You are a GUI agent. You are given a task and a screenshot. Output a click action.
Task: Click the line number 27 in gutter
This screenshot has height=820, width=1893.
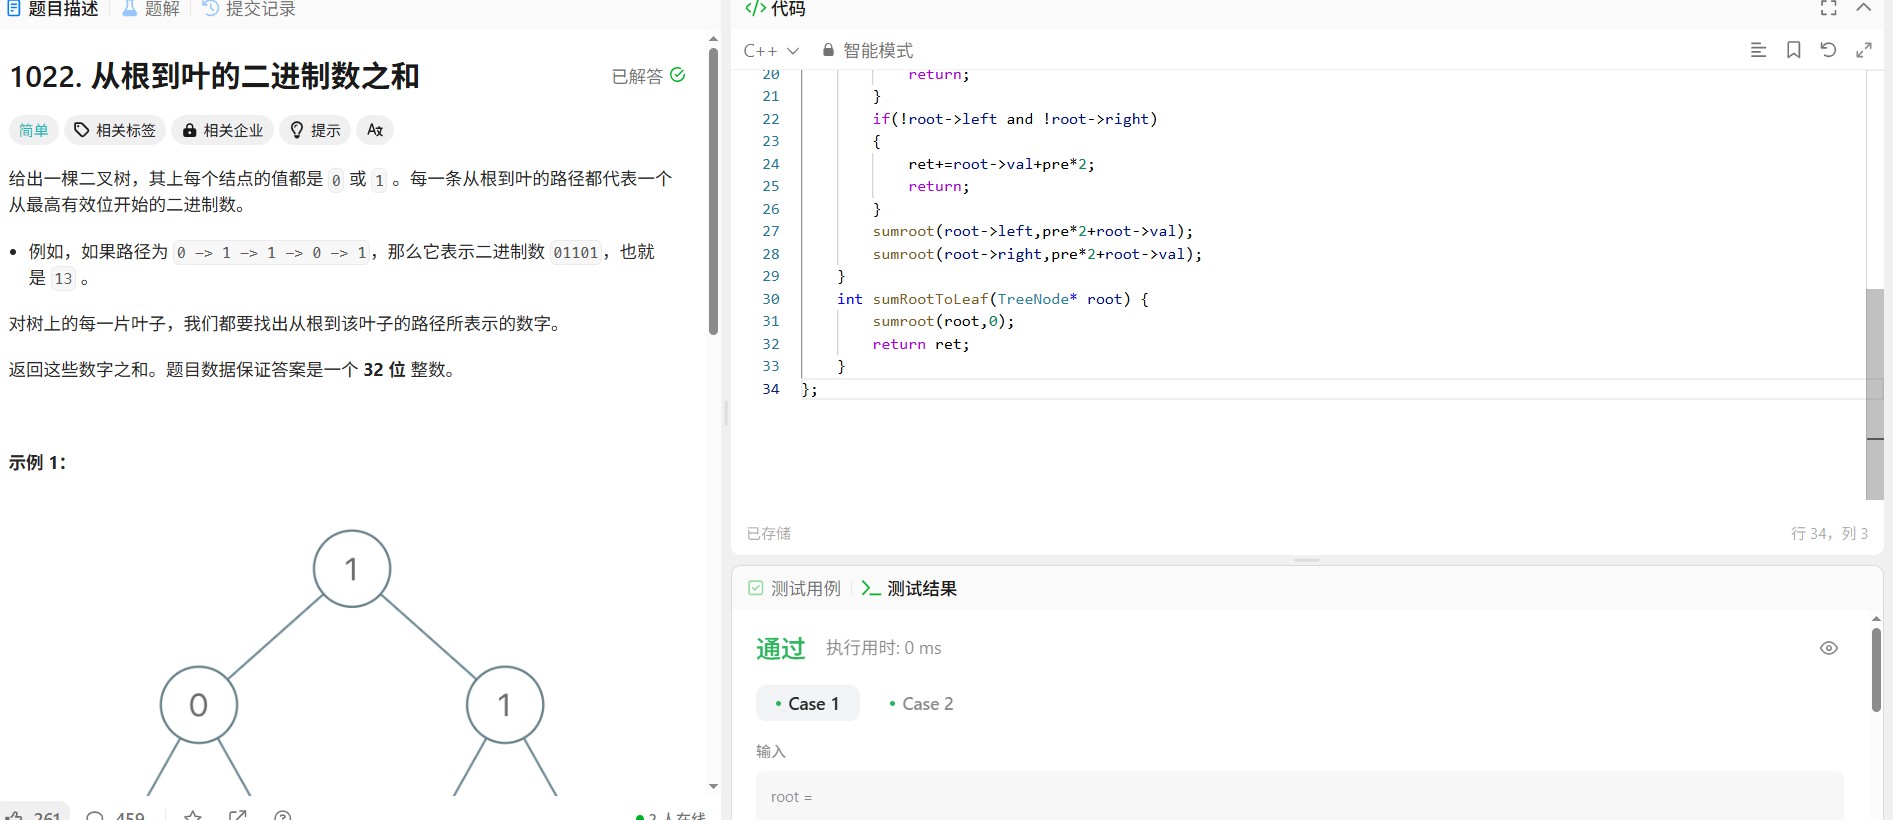point(771,231)
